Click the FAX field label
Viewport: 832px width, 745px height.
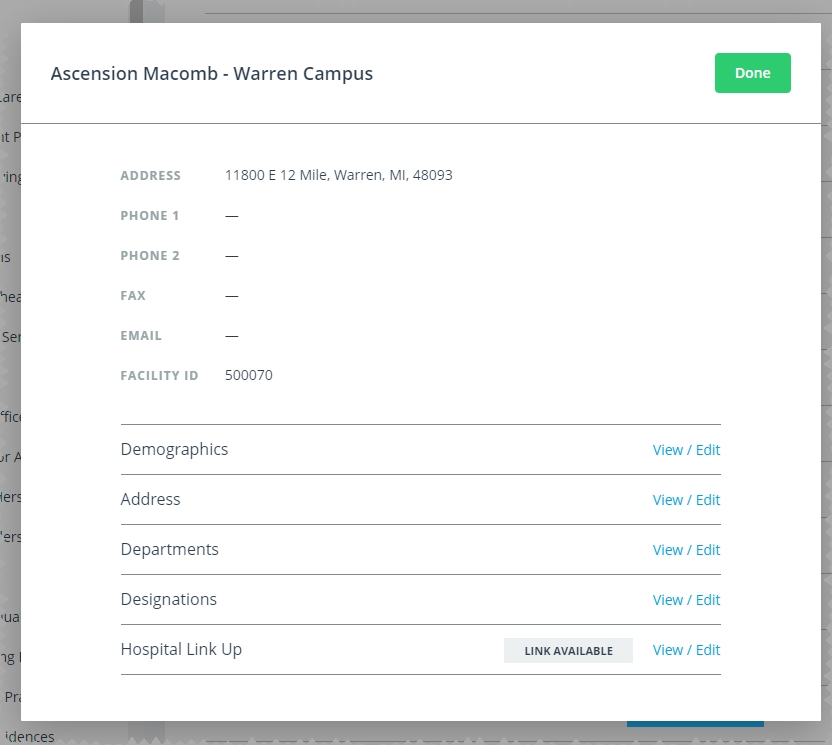click(133, 296)
